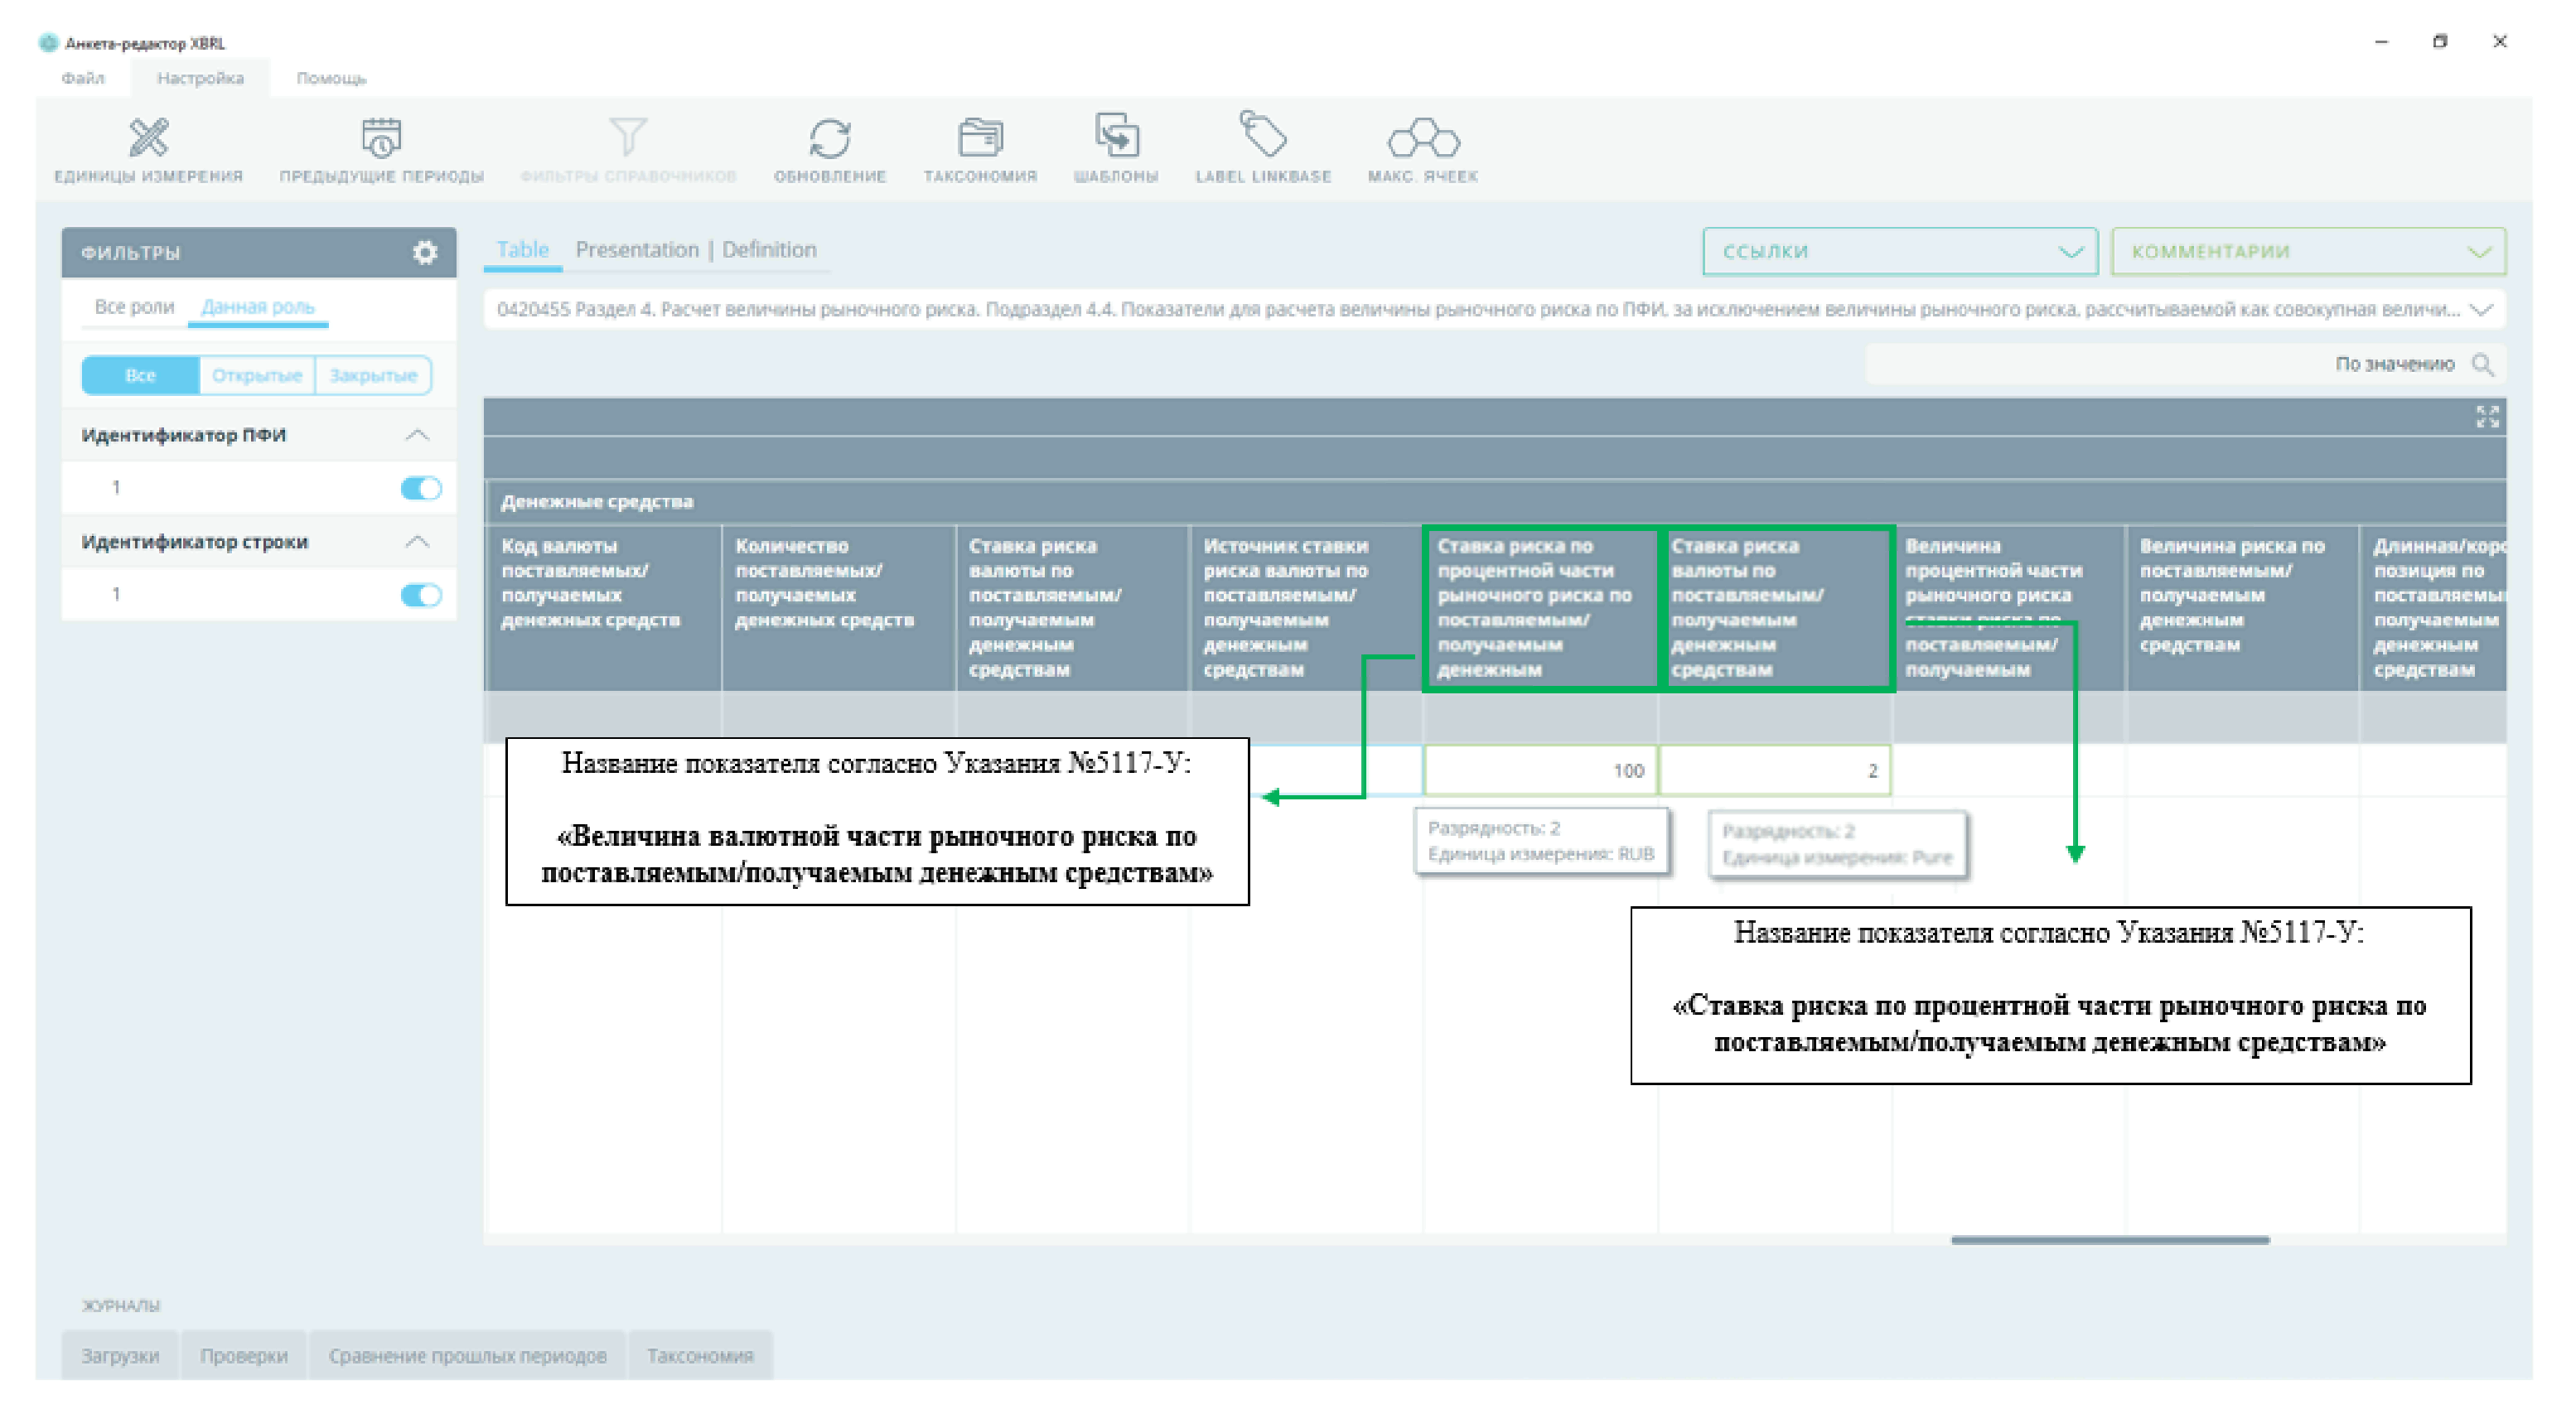Toggle Идентификатор ПФИ value 1 switch
Viewport: 2576px width, 1419px height.
[421, 488]
